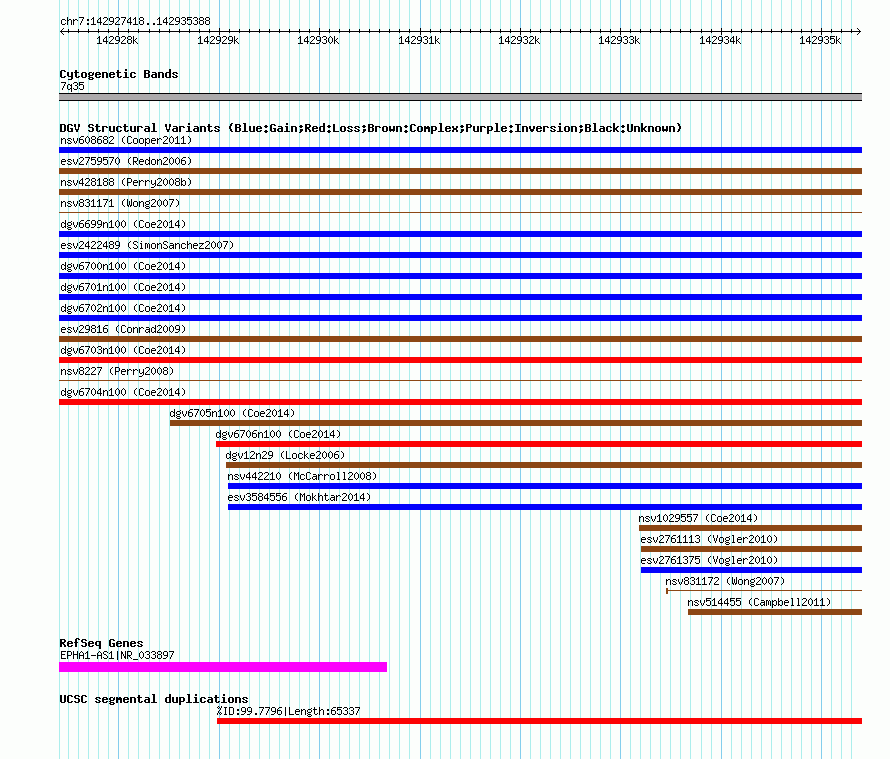
Task: Click dgv6706n100 (Coe2014) label
Action: [278, 434]
